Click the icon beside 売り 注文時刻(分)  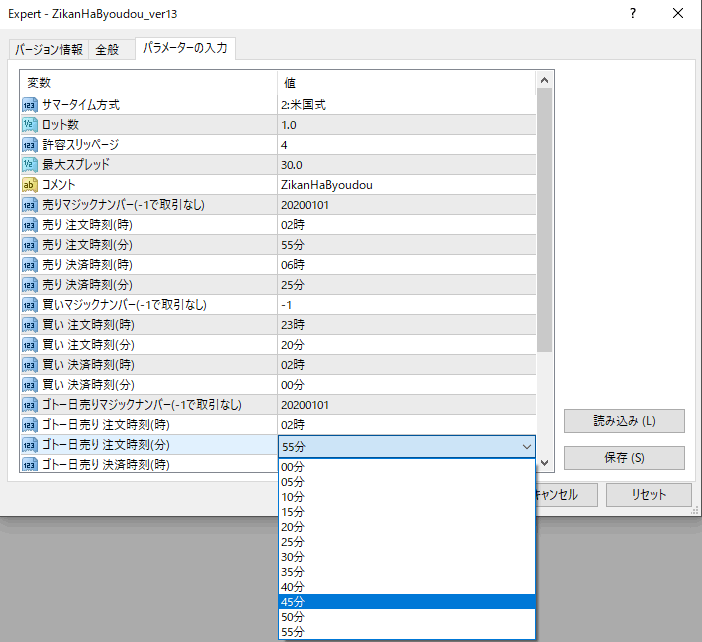coord(30,245)
